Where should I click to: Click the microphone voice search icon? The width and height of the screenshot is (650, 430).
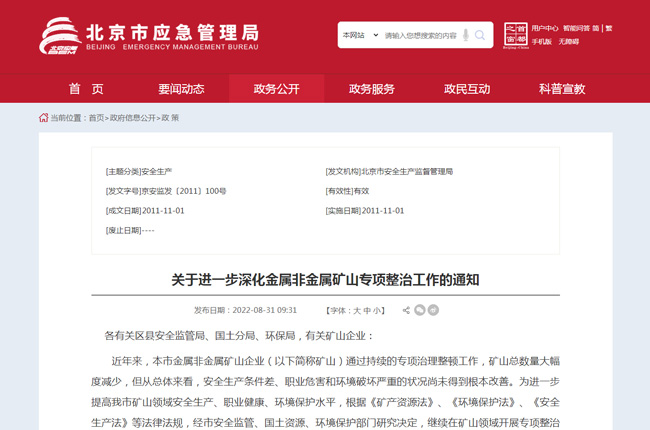click(x=465, y=35)
